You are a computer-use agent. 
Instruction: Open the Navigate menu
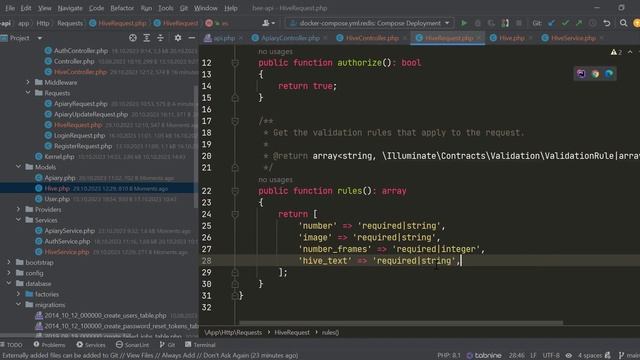coord(70,8)
